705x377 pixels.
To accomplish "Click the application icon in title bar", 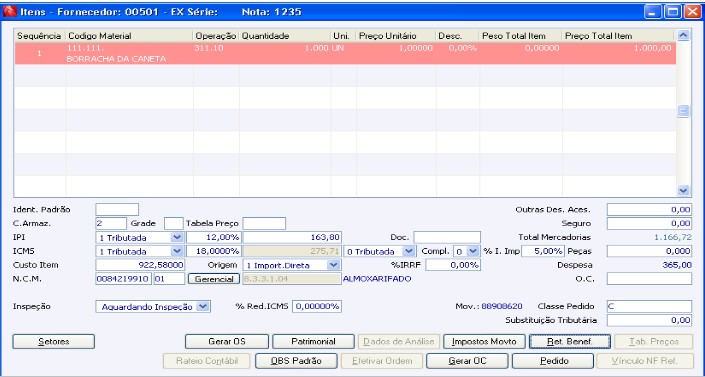I will click(9, 12).
